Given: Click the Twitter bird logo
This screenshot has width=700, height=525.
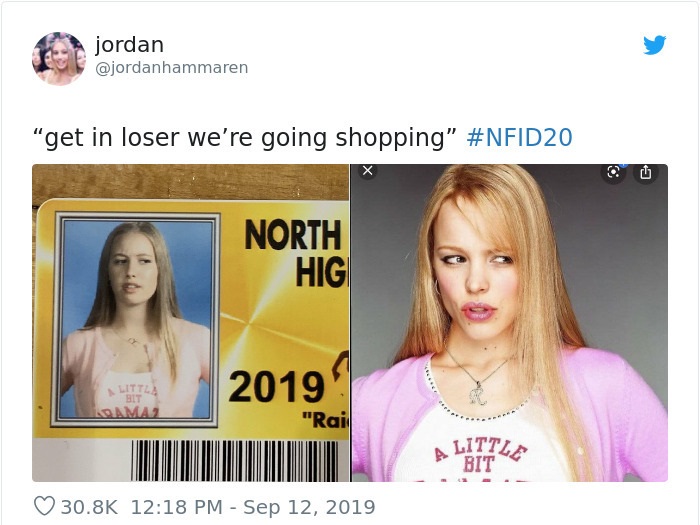Looking at the screenshot, I should coord(654,45).
